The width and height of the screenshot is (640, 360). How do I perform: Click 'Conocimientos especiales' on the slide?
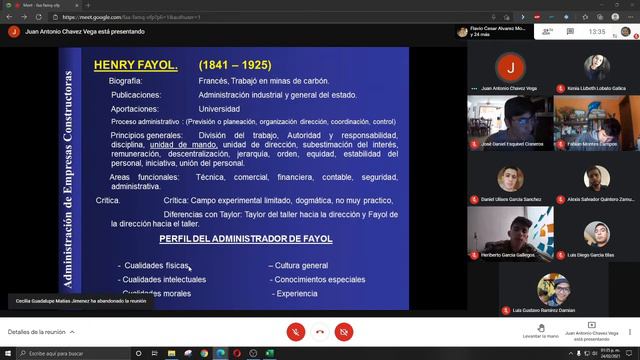320,280
